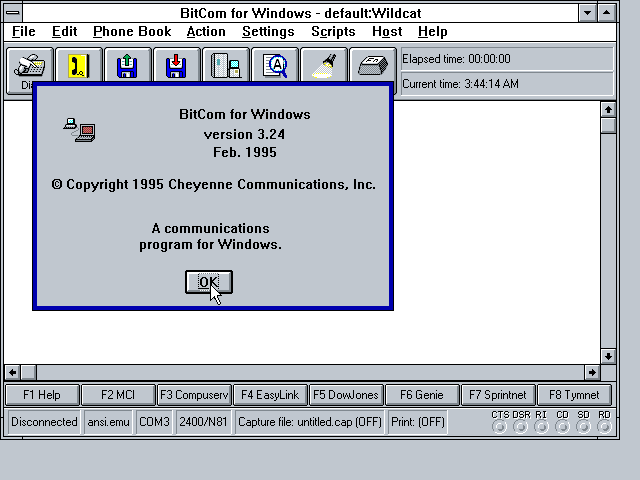This screenshot has width=640, height=480.
Task: Click the DSR indicator light
Action: tap(520, 427)
